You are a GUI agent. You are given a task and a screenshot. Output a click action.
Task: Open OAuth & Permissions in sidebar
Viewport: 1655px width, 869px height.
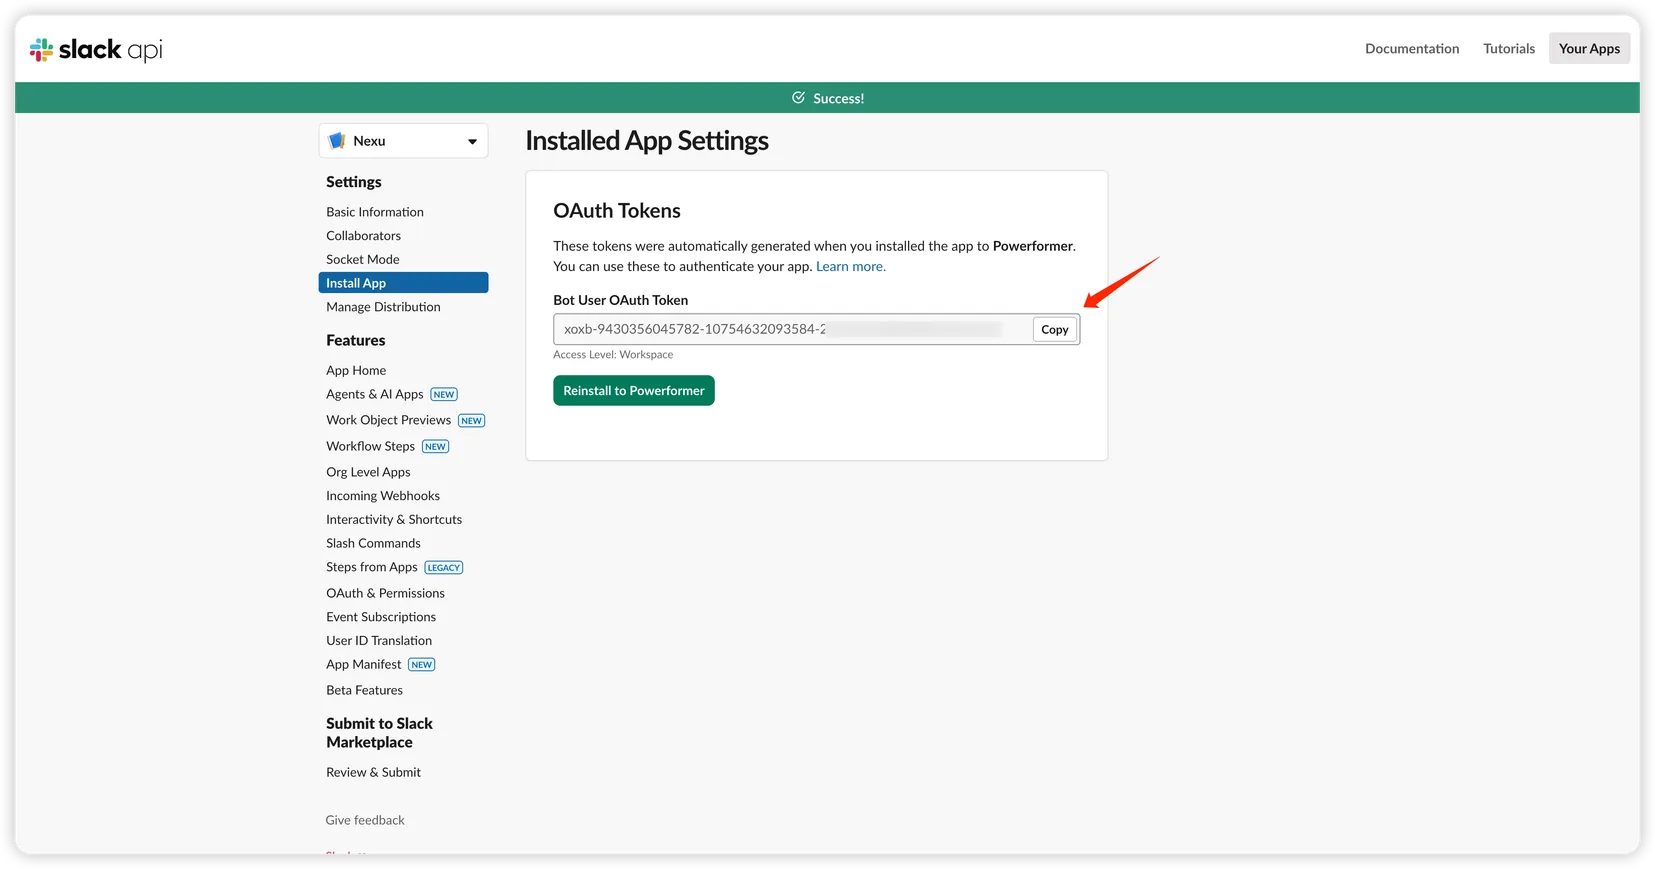point(385,593)
